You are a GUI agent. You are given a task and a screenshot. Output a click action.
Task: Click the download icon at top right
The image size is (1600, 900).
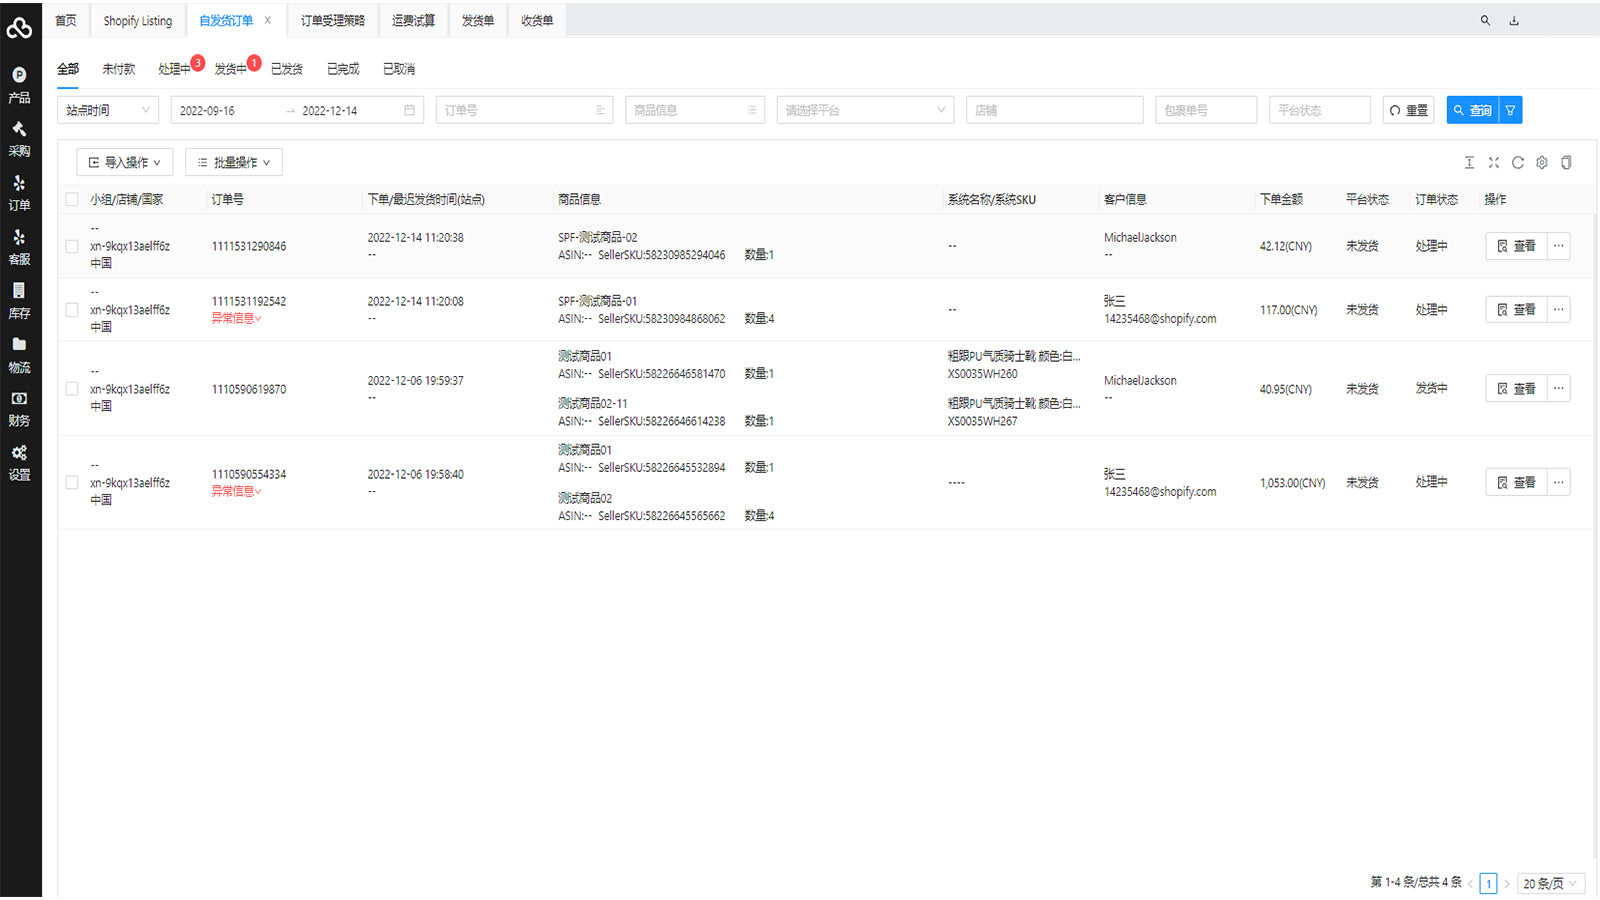(1514, 20)
